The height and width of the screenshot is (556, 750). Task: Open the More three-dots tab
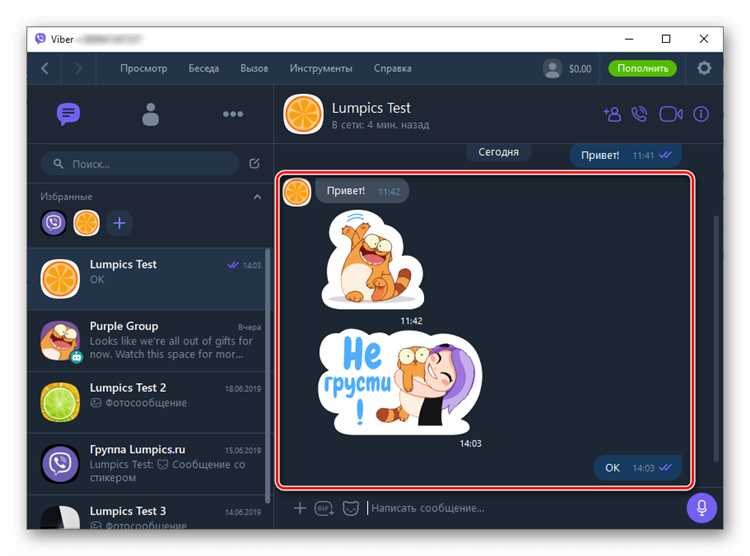tap(233, 114)
